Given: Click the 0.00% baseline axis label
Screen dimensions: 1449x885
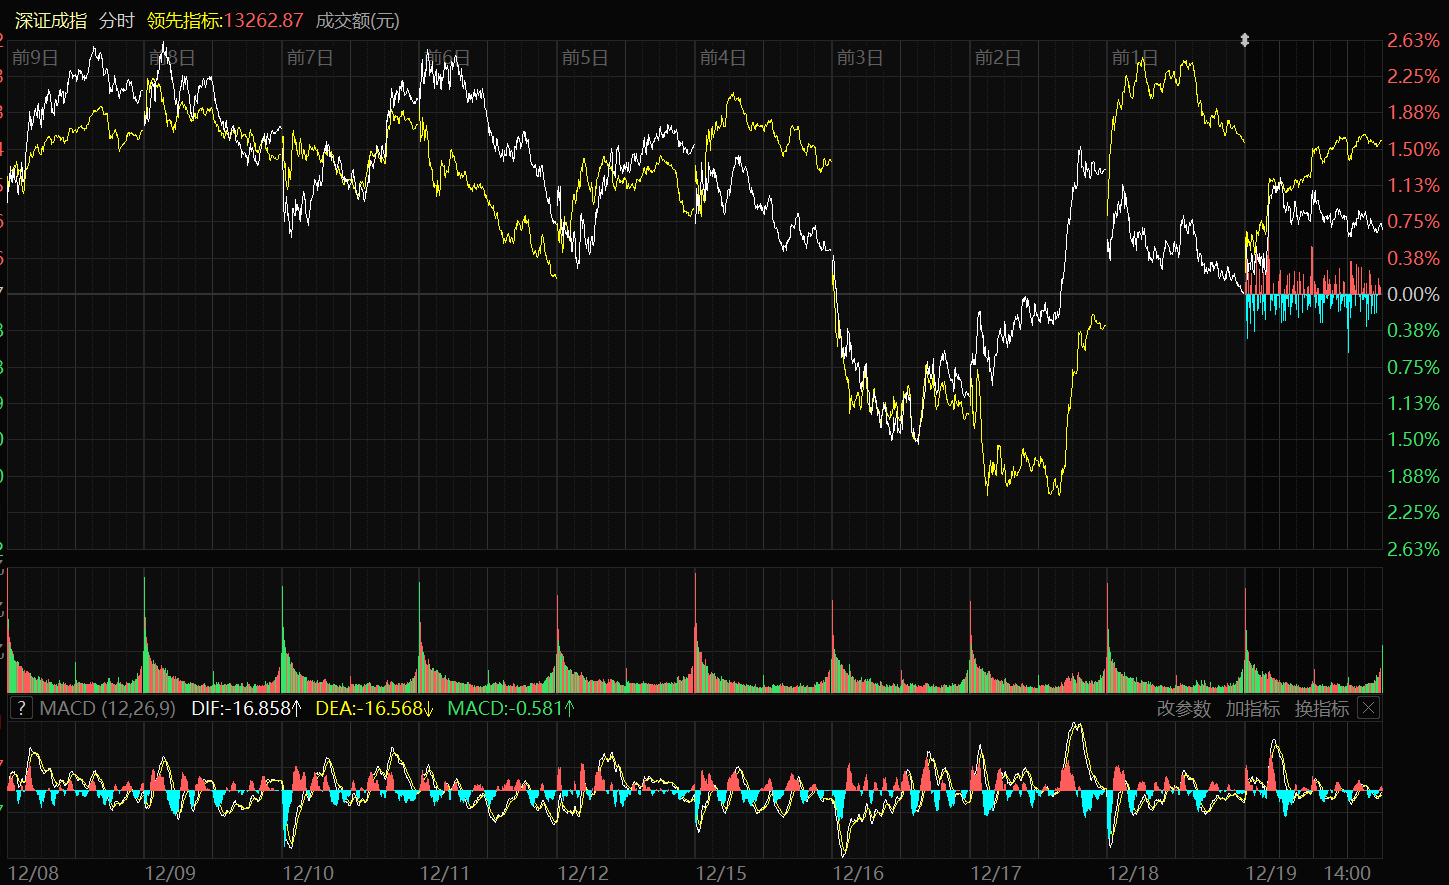Looking at the screenshot, I should (x=1413, y=295).
